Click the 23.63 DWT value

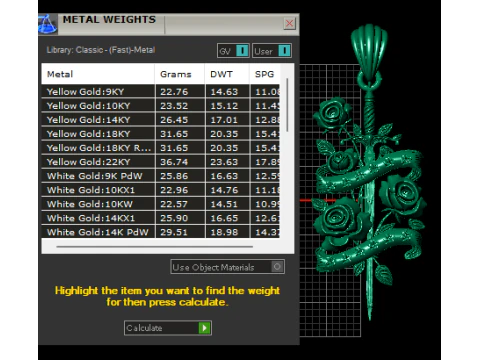[x=224, y=162]
